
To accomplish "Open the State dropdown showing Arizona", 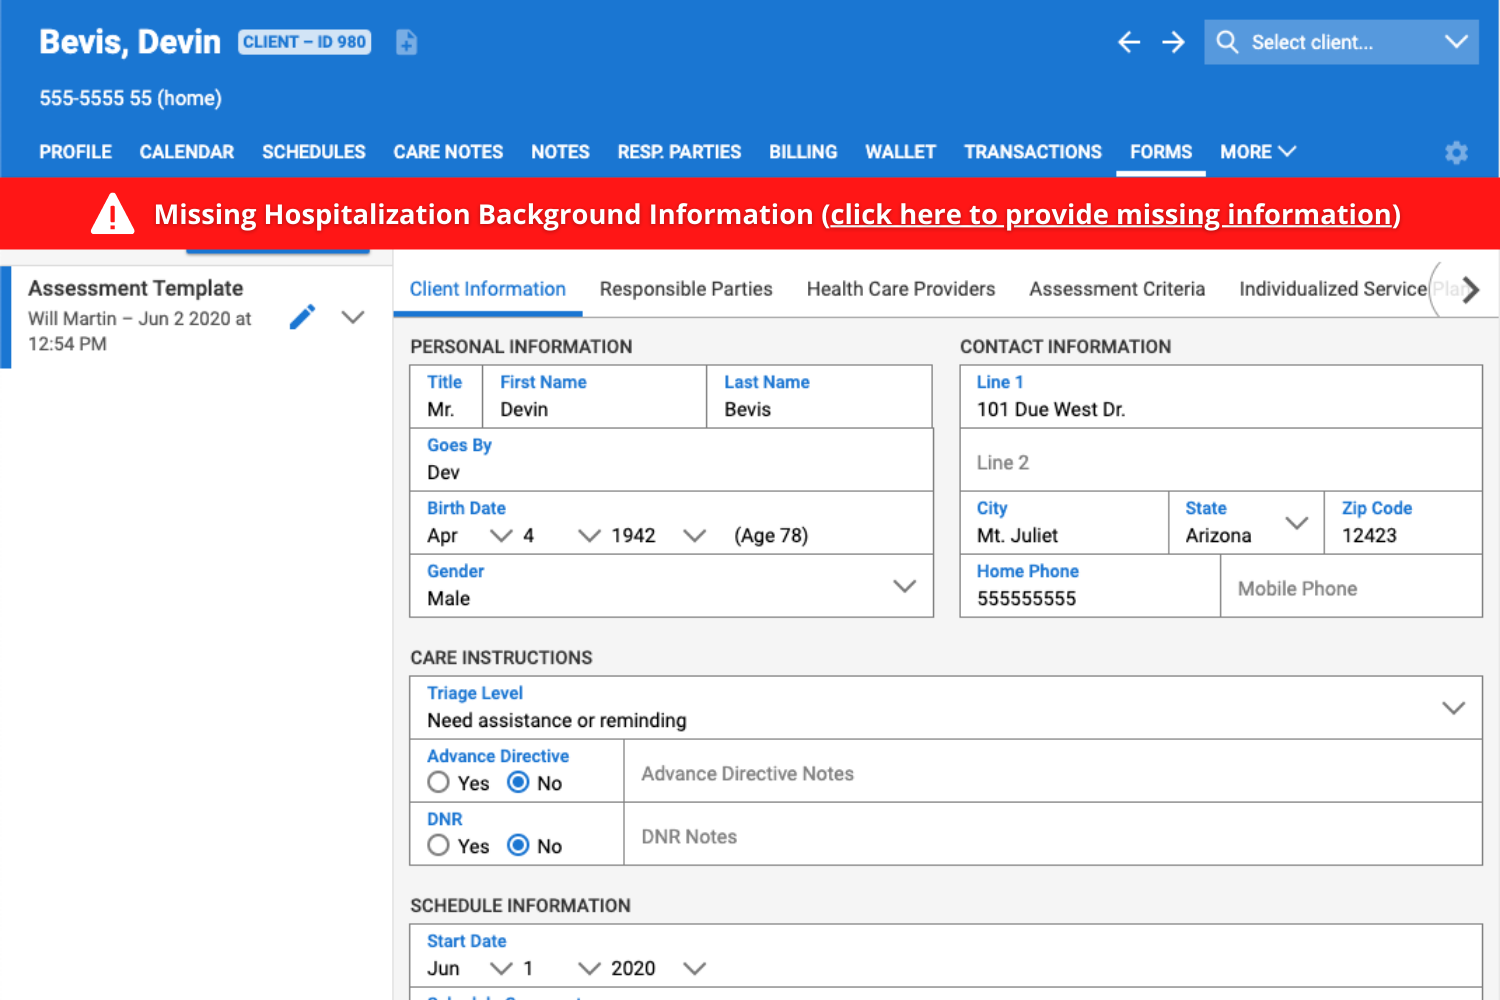I will (1297, 522).
